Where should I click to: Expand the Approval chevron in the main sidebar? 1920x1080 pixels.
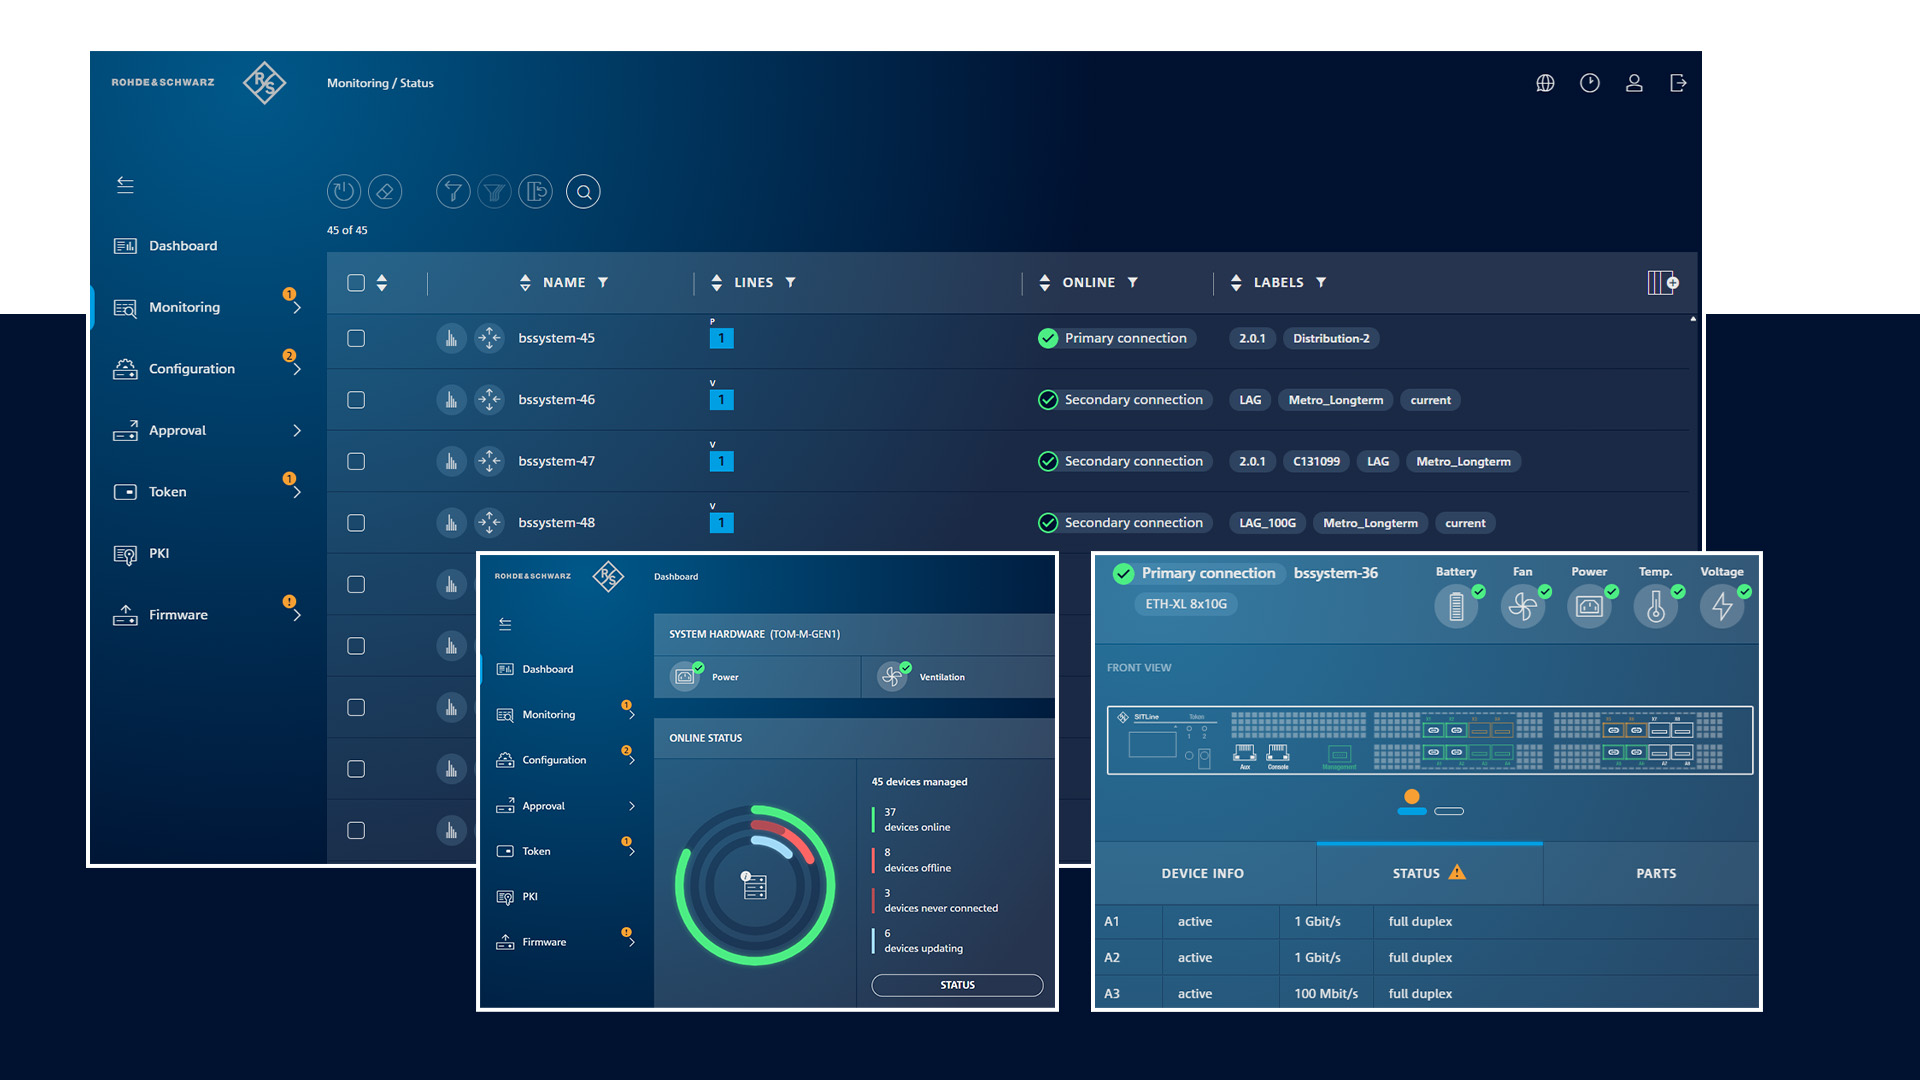coord(297,431)
